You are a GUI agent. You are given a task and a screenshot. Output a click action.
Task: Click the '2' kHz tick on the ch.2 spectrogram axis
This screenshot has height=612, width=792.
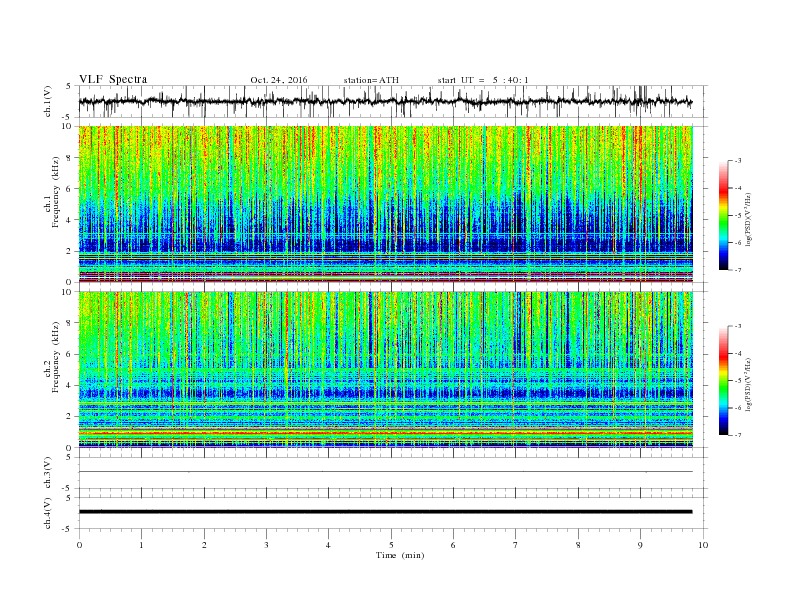click(x=70, y=417)
